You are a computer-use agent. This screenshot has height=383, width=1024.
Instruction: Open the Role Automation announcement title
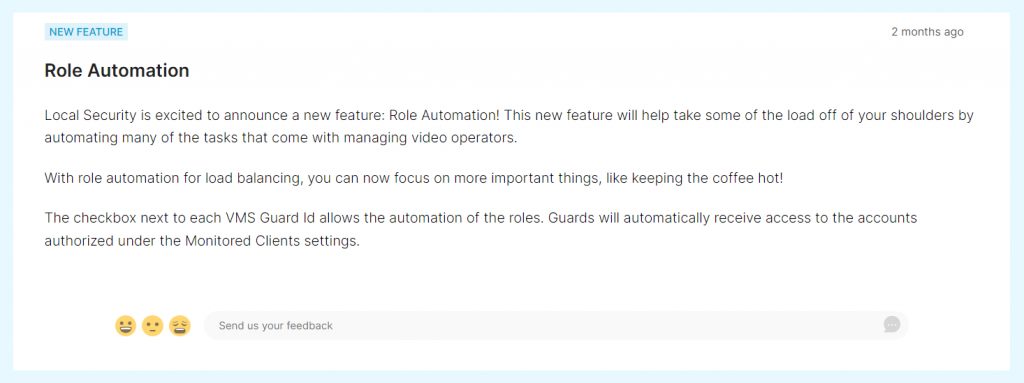[x=117, y=70]
